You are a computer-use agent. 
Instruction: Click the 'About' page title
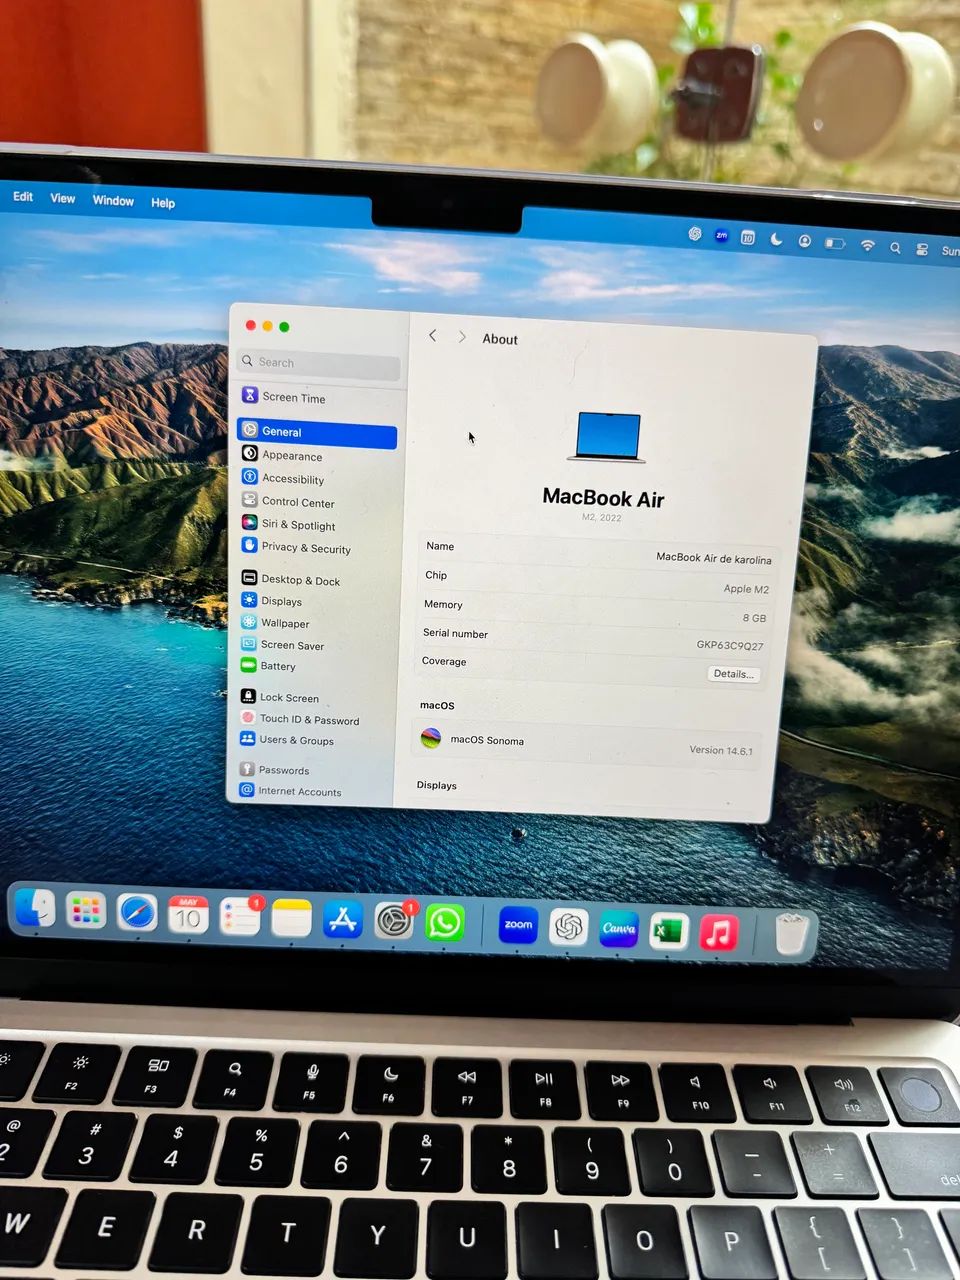point(500,339)
